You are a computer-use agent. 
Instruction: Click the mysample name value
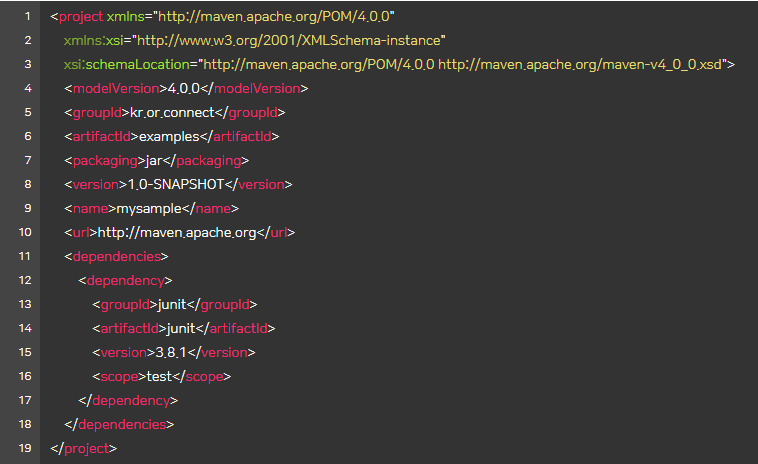tap(149, 209)
